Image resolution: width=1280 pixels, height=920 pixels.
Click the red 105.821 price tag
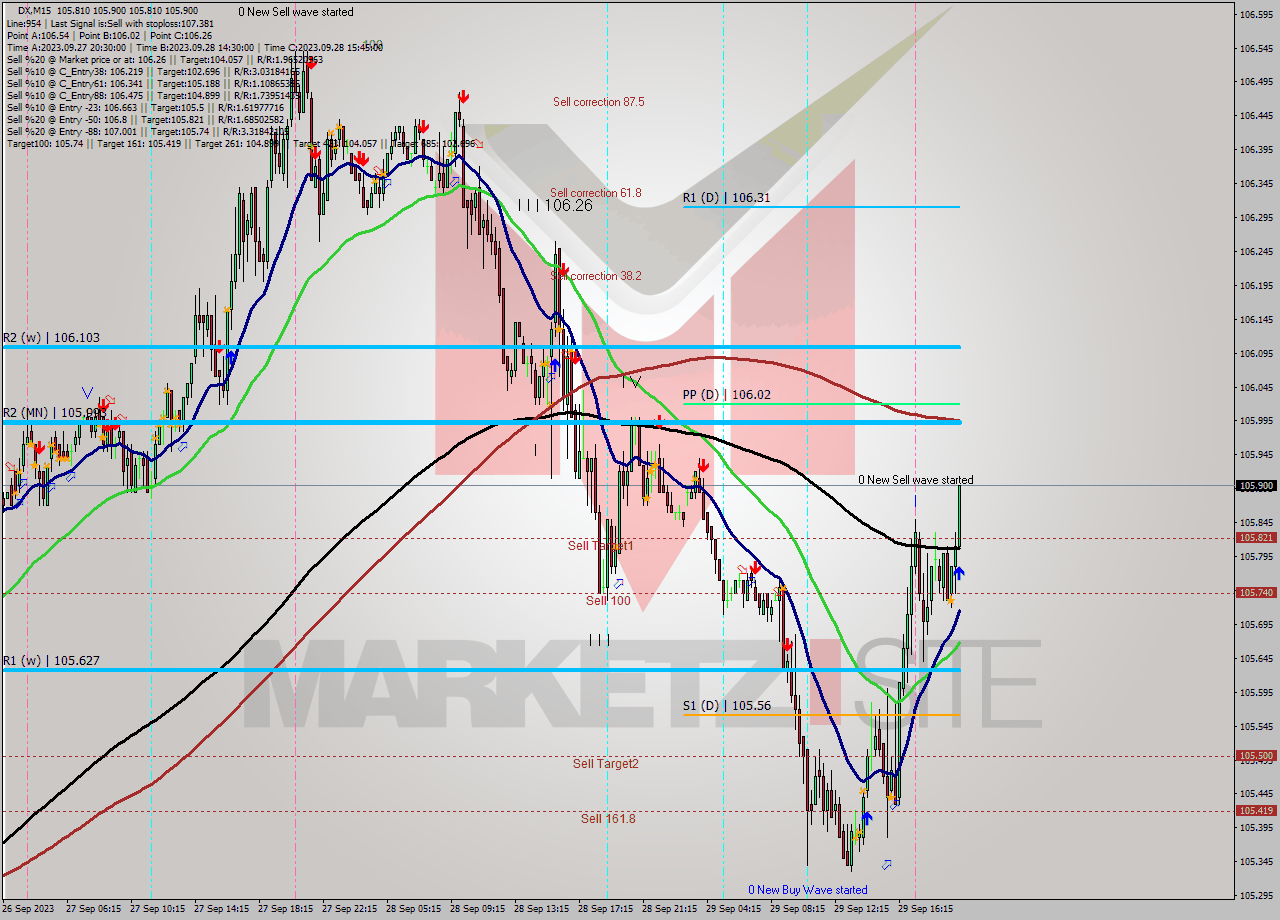pos(1257,538)
